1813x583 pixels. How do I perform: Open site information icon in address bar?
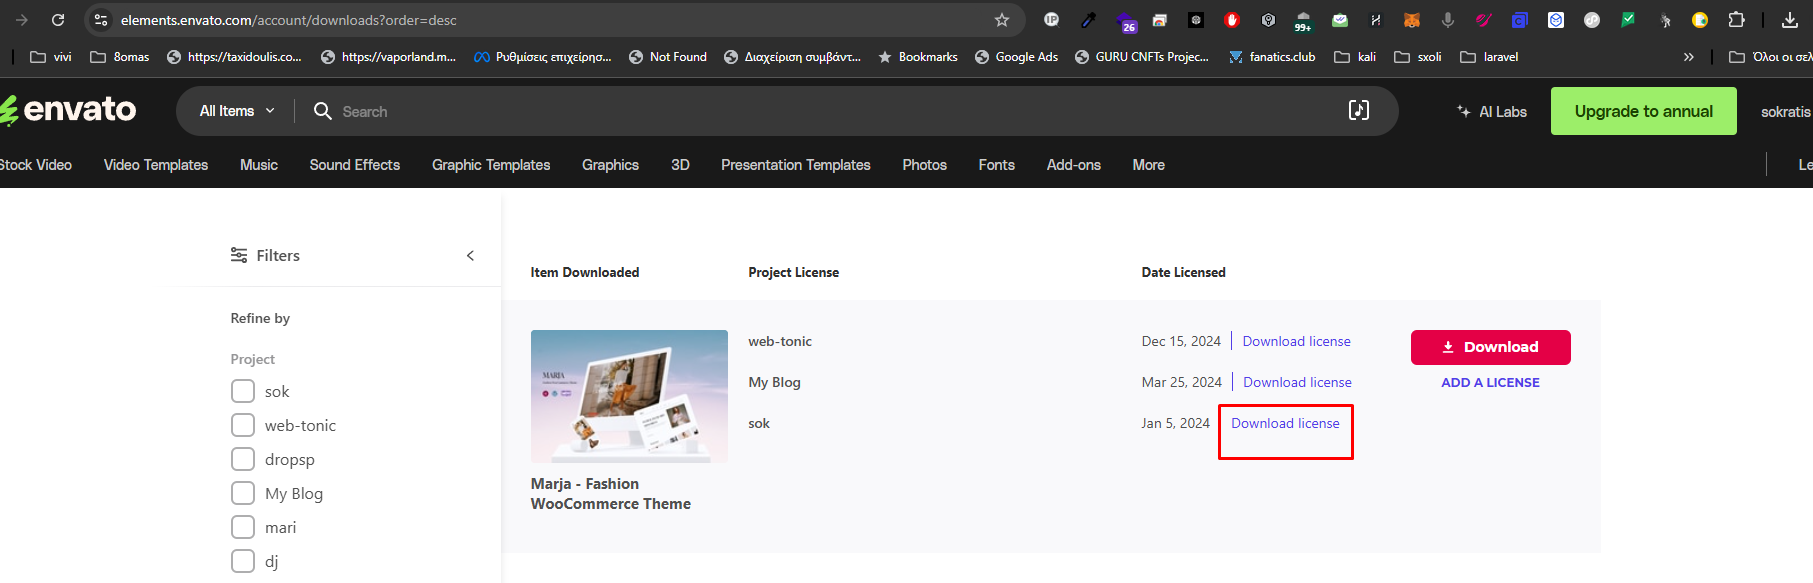101,20
